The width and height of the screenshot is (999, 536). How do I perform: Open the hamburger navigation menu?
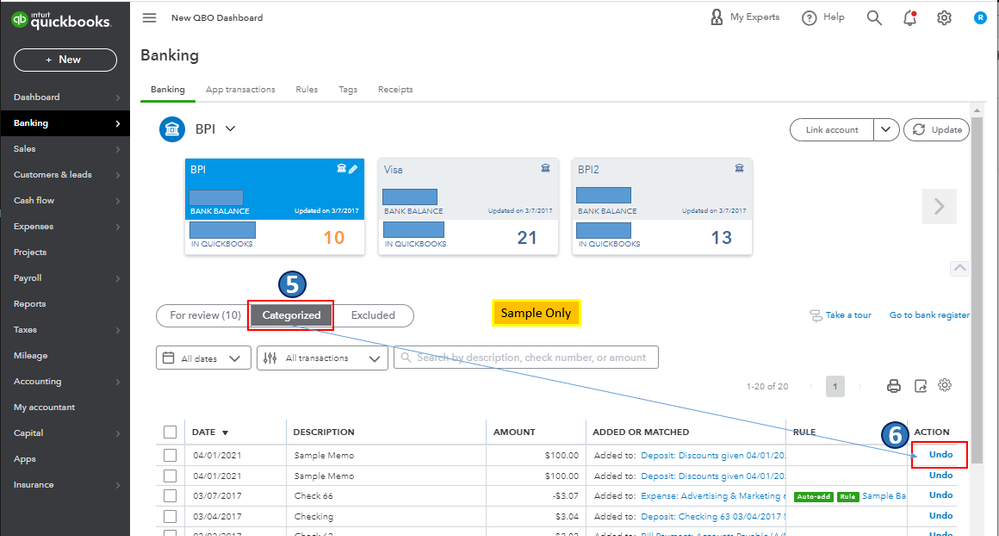[149, 18]
